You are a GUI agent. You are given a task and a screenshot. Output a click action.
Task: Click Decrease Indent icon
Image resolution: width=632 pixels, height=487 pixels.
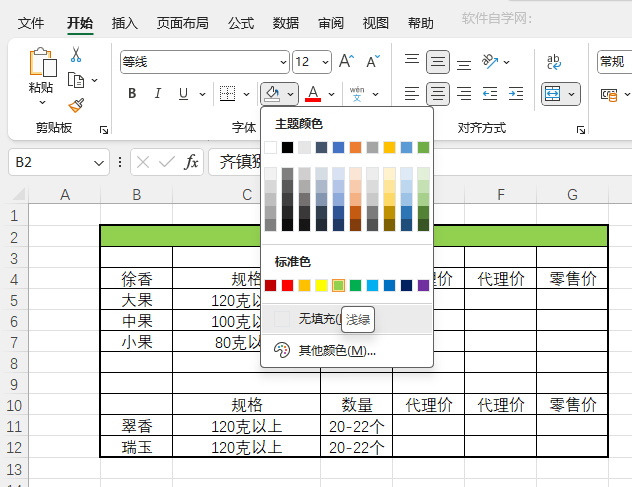(490, 94)
